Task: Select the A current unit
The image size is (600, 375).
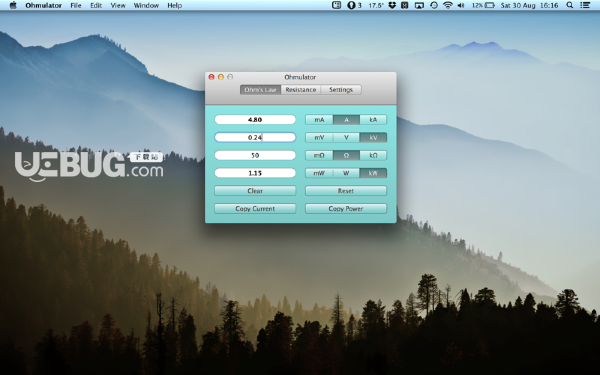Action: pyautogui.click(x=346, y=120)
